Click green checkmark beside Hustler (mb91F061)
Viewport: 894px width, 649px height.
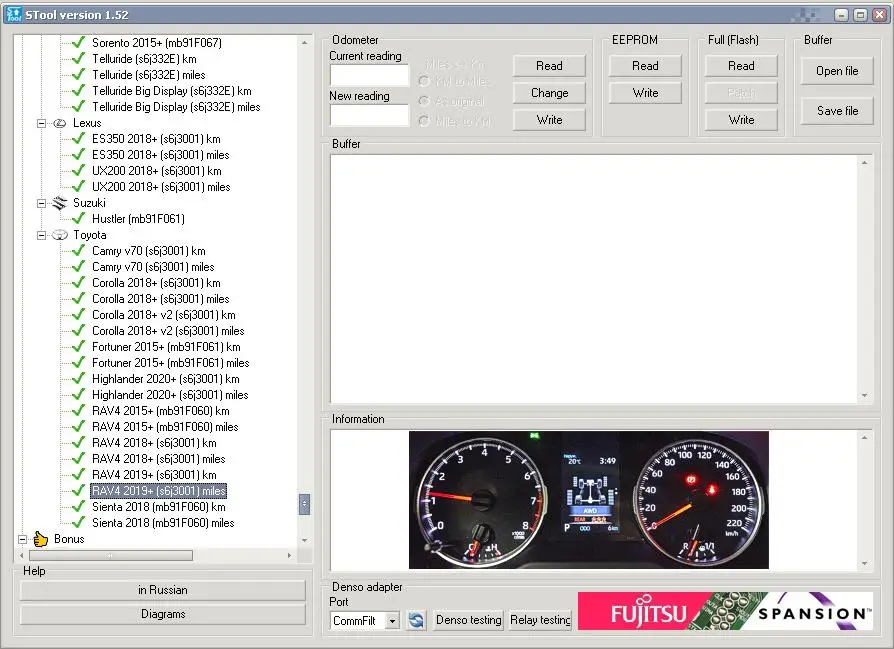79,218
